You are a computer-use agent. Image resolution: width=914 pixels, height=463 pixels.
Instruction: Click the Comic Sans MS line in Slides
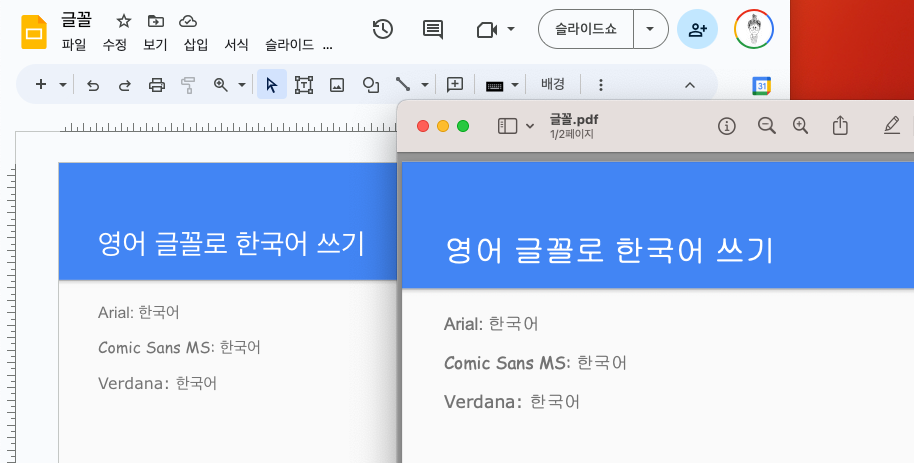coord(179,348)
